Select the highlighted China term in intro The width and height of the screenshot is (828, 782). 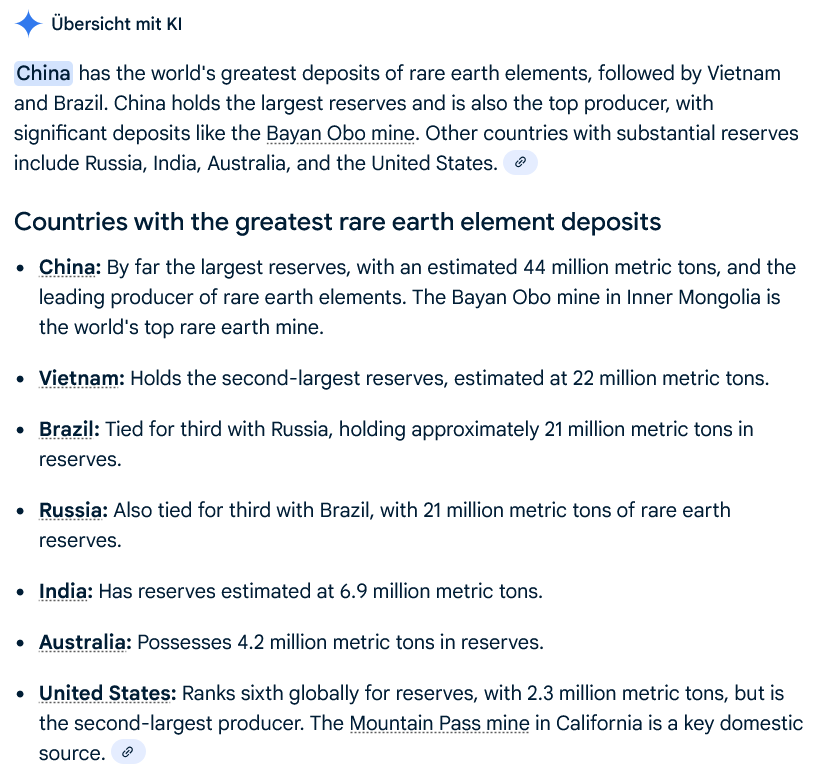43,73
